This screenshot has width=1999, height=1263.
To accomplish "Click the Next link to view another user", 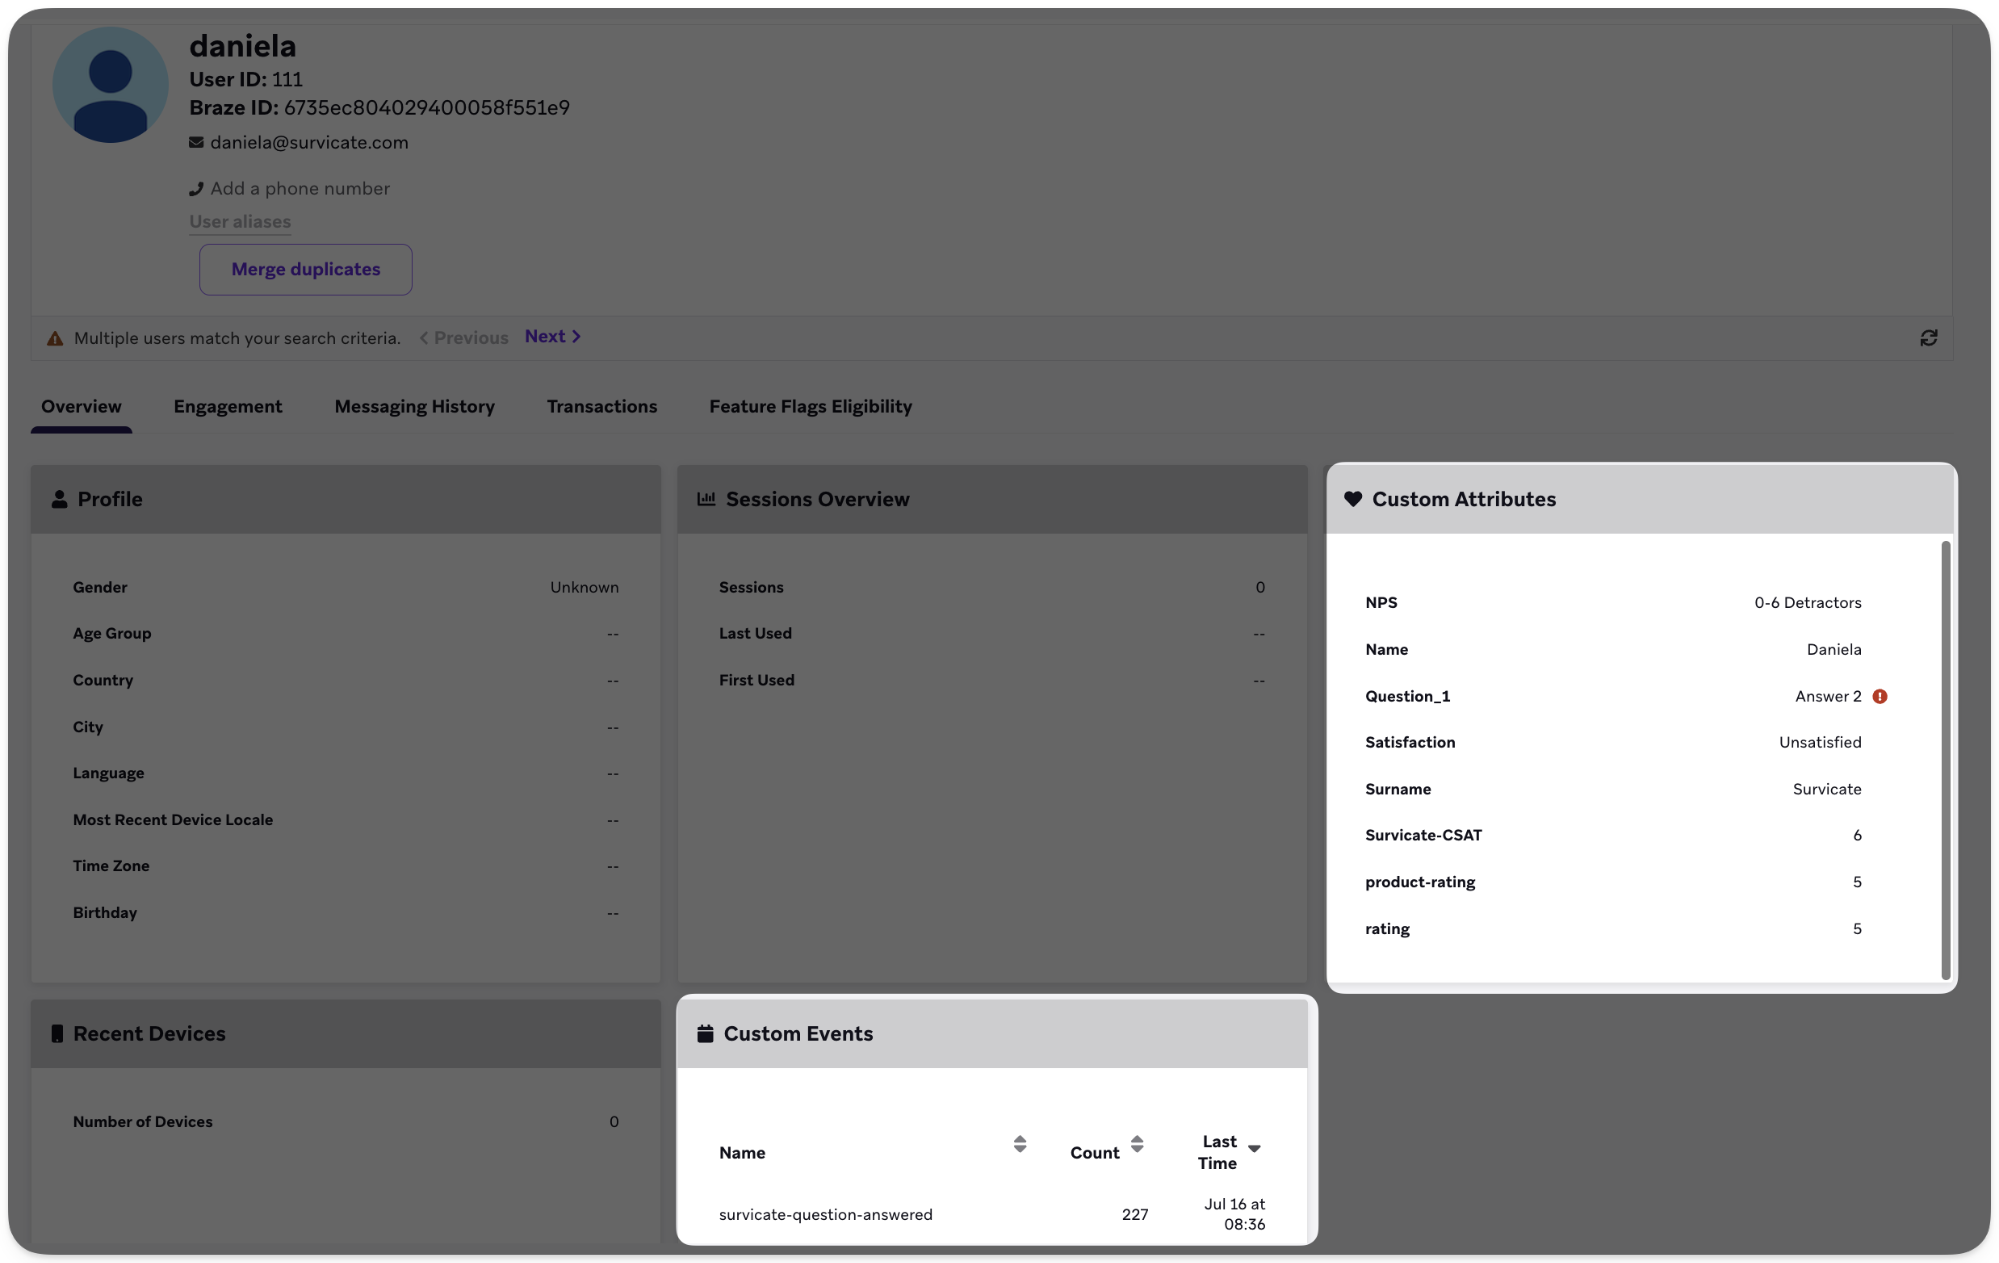I will pos(546,336).
